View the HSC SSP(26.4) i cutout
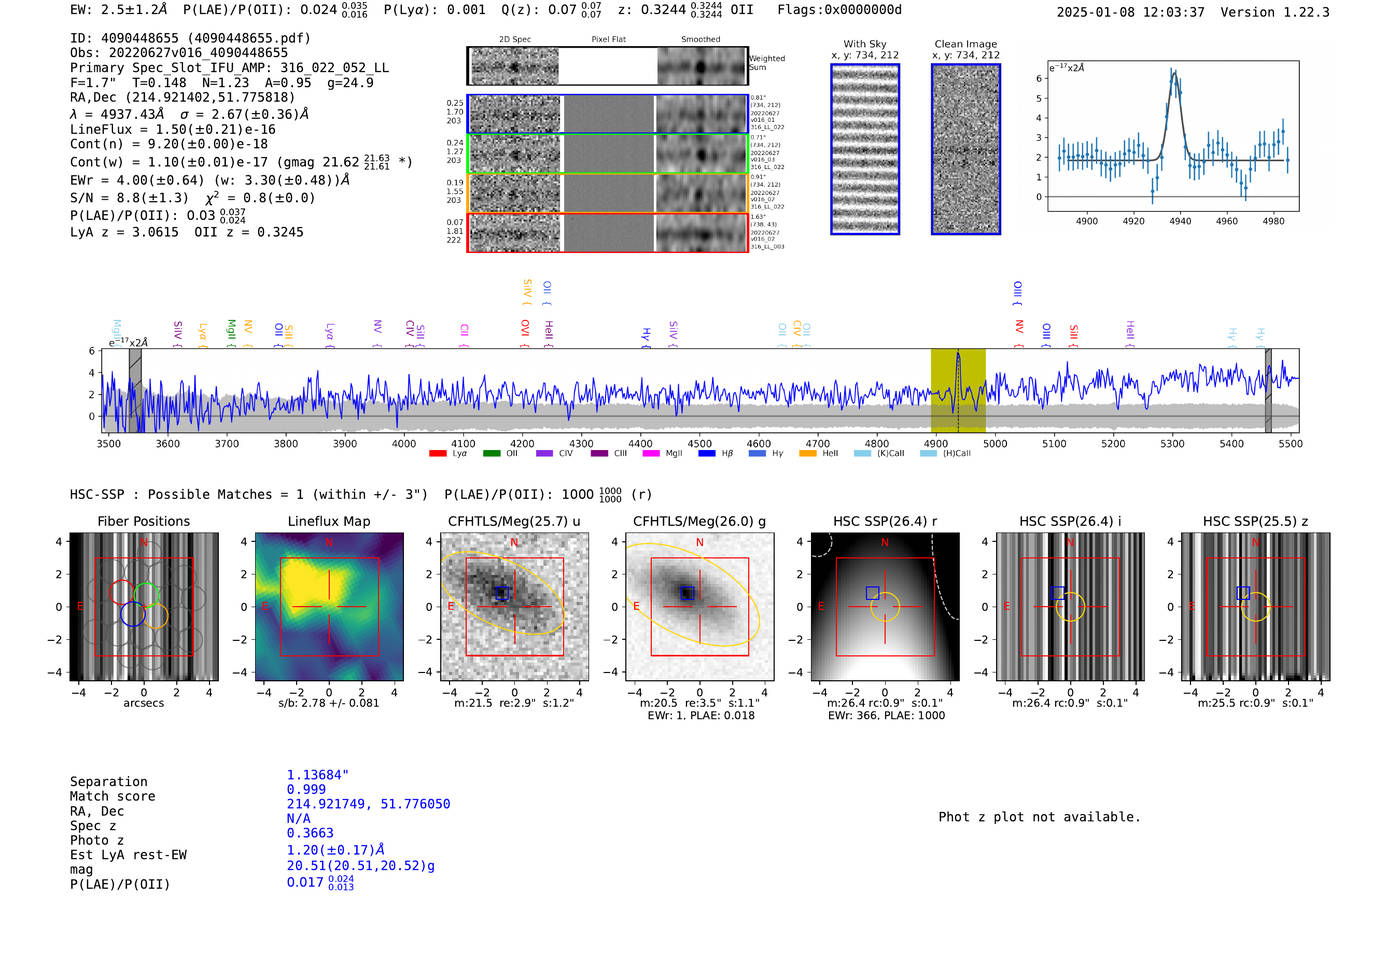 pos(1070,607)
